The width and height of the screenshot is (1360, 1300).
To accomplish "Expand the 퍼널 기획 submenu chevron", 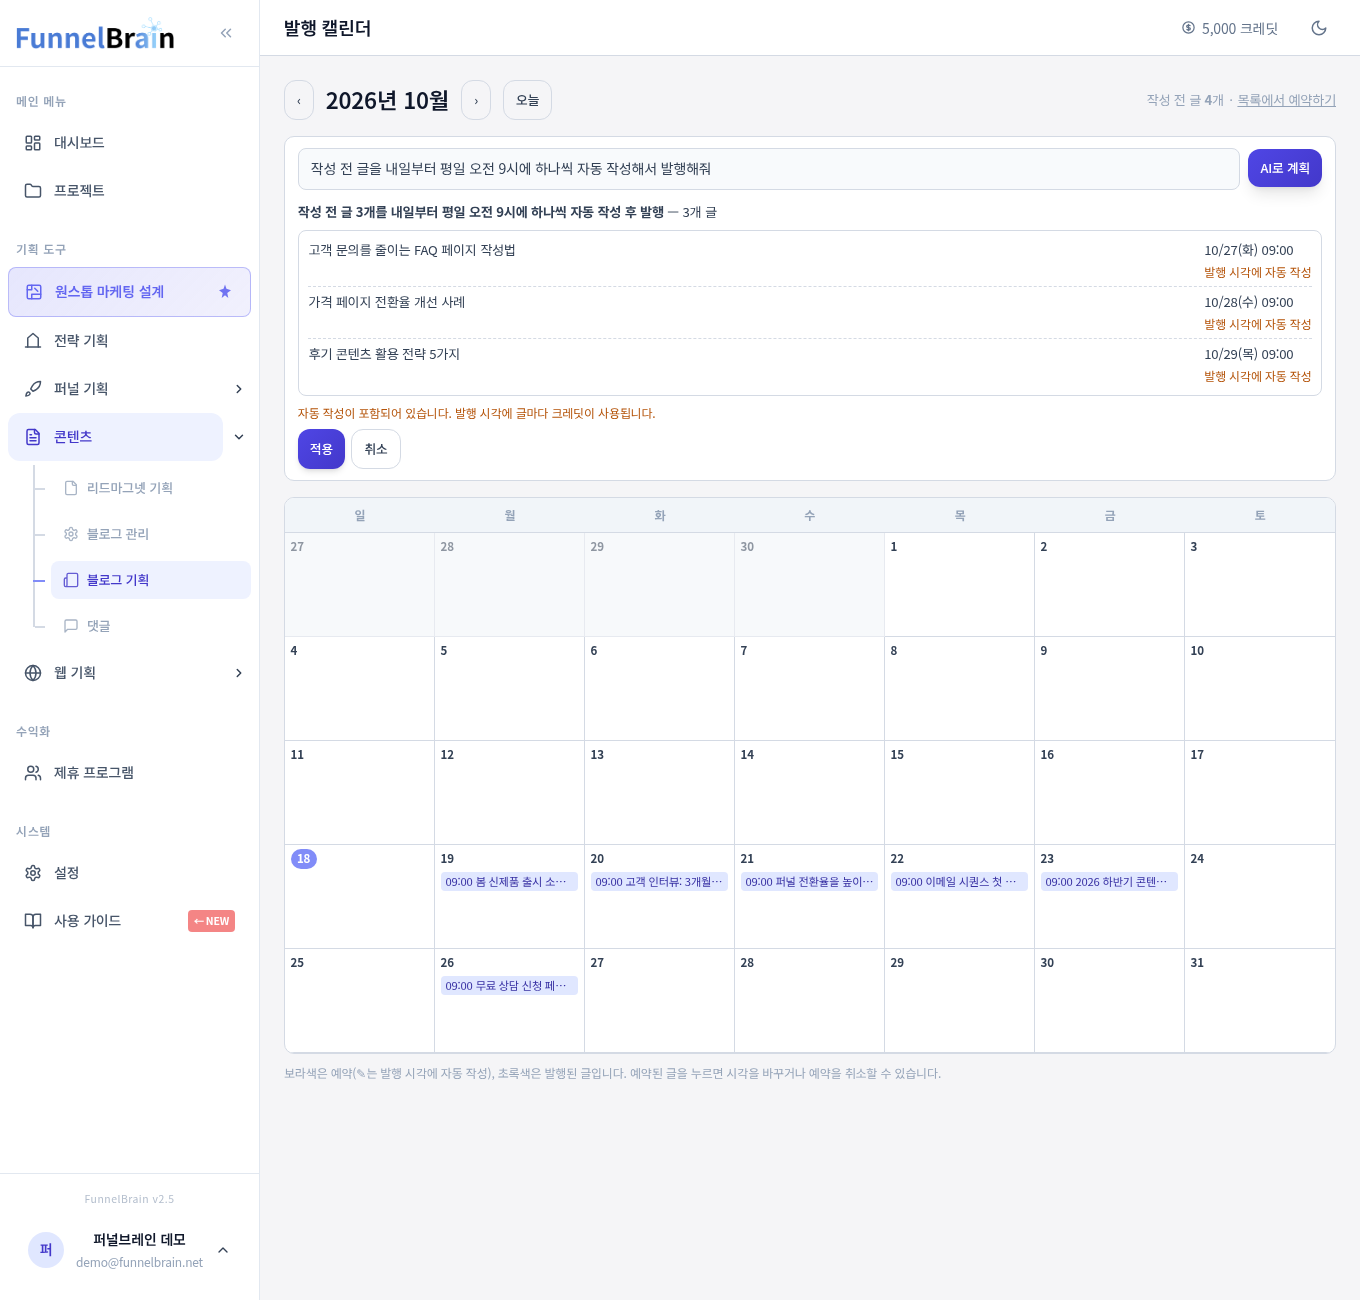I will tap(239, 389).
